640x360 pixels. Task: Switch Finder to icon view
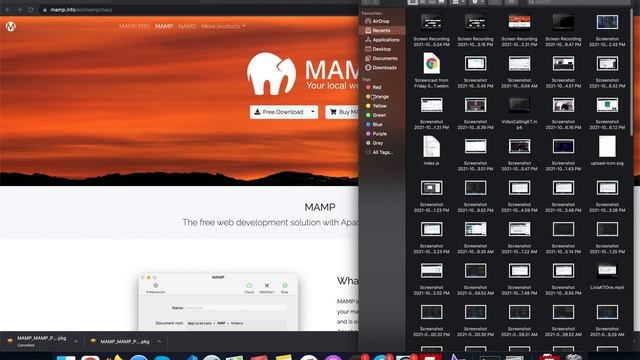[x=413, y=2]
